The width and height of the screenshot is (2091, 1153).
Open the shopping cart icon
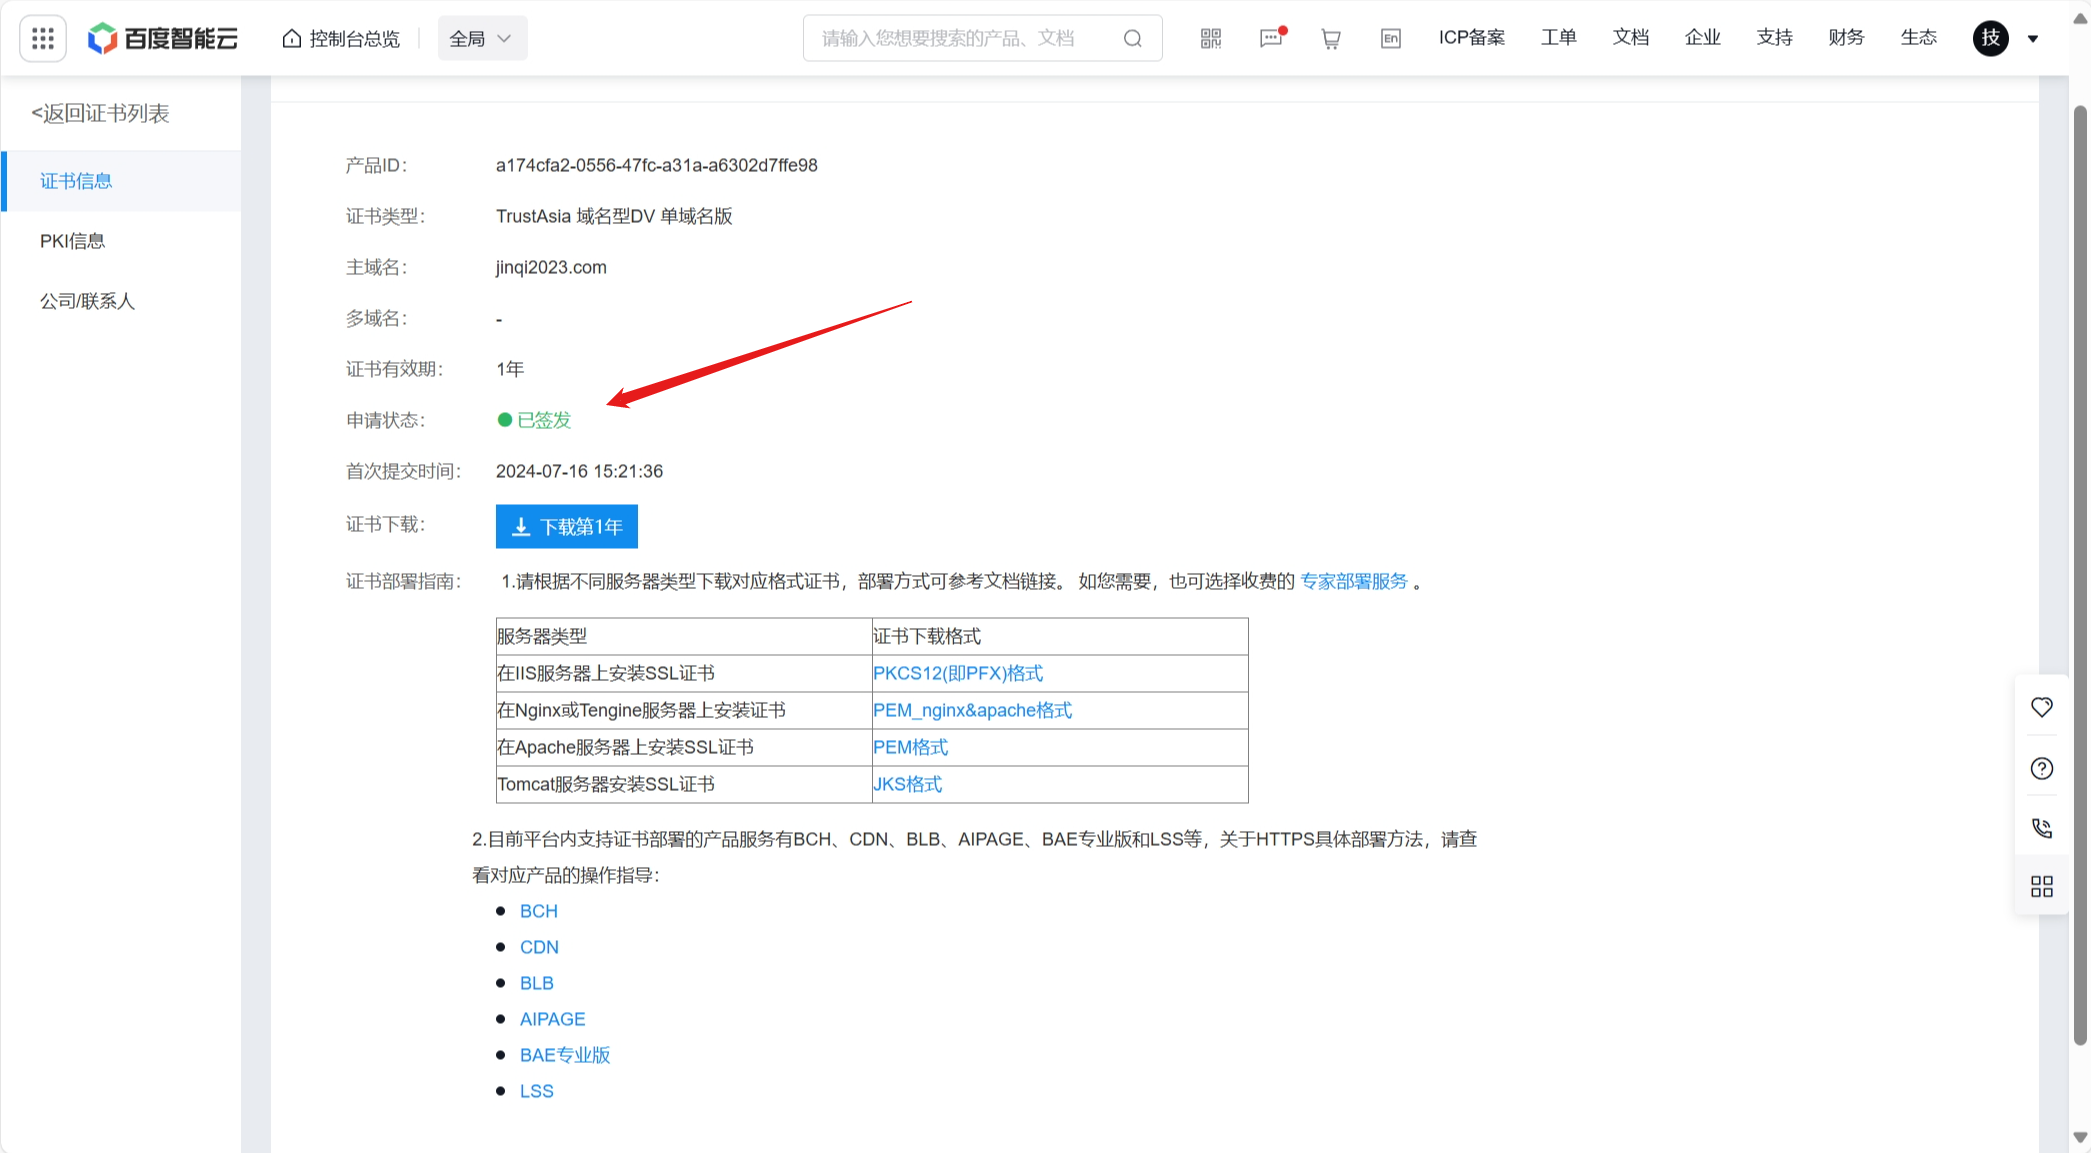[1331, 39]
